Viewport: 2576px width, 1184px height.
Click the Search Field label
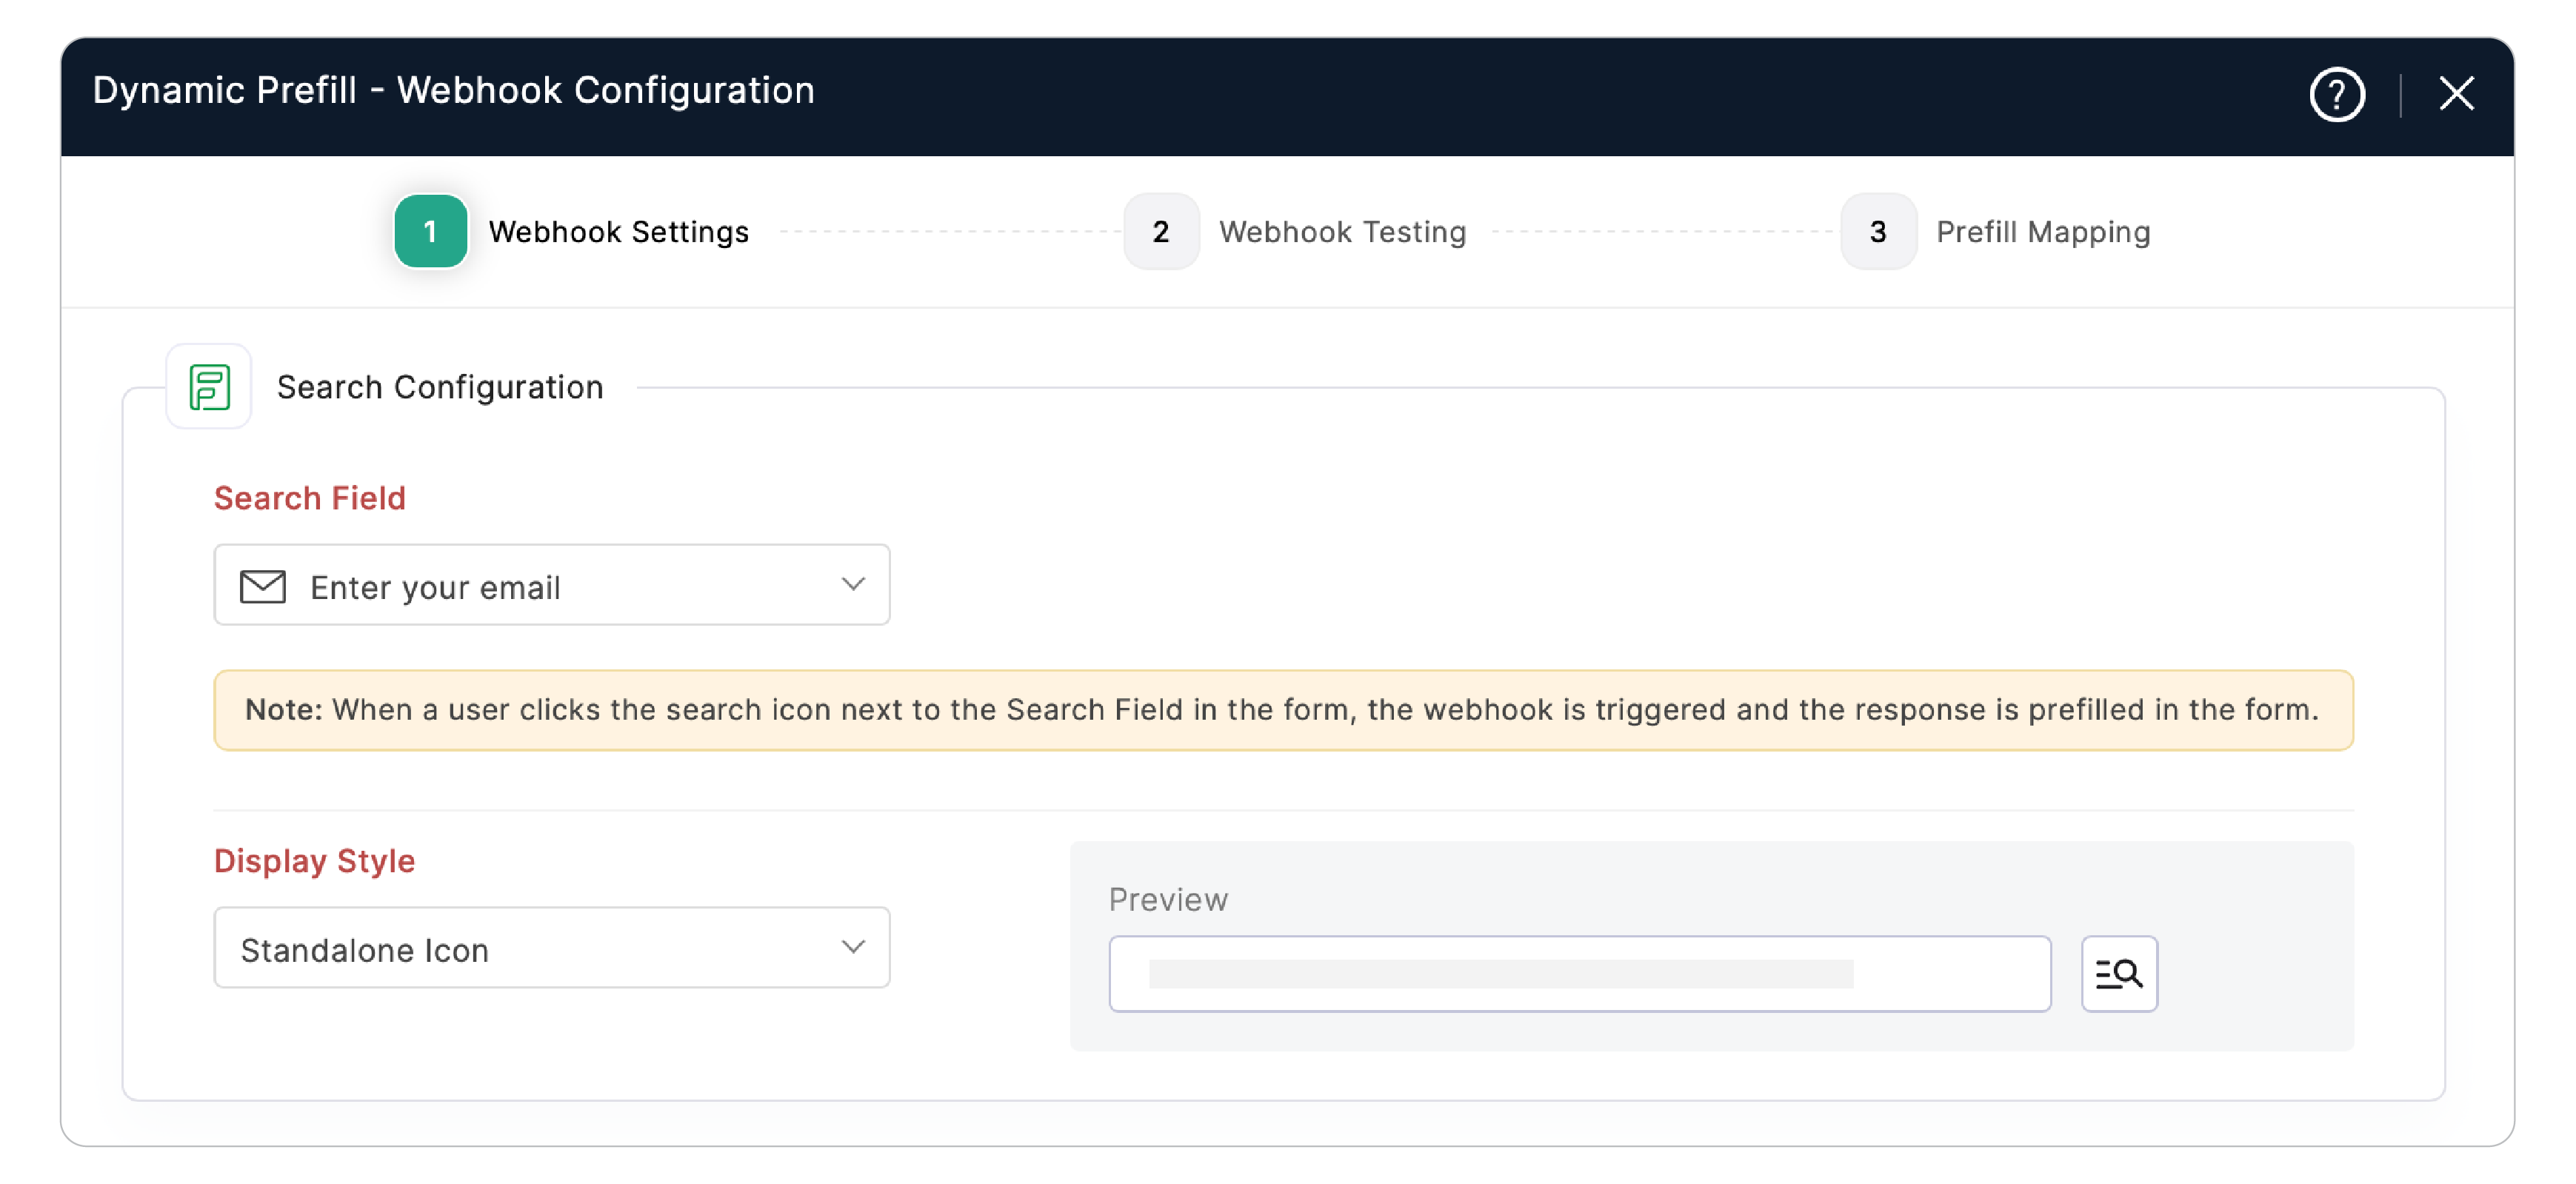(310, 498)
